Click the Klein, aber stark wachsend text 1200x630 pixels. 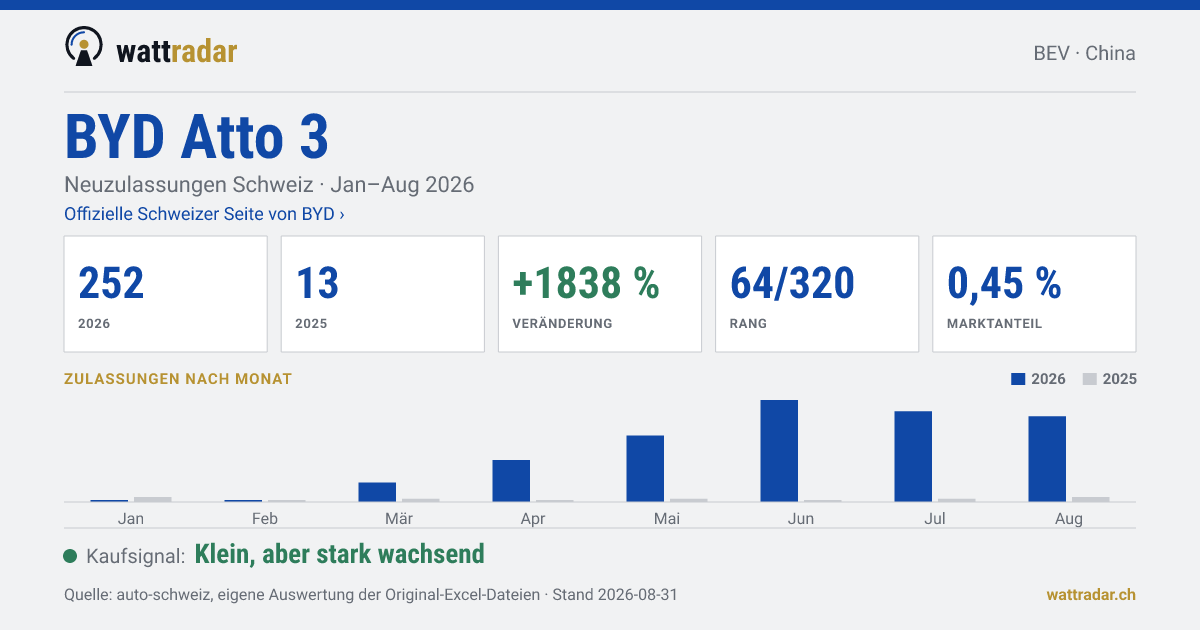(339, 554)
